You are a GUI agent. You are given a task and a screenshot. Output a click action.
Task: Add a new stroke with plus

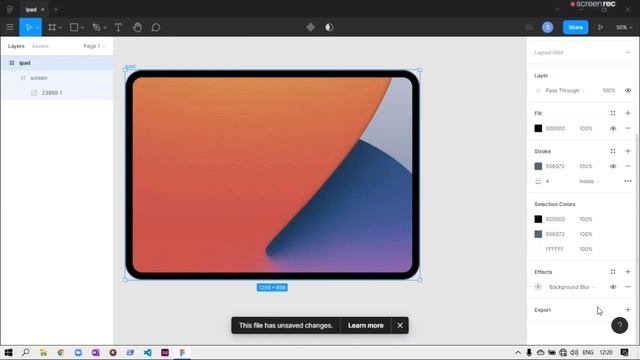pyautogui.click(x=628, y=151)
